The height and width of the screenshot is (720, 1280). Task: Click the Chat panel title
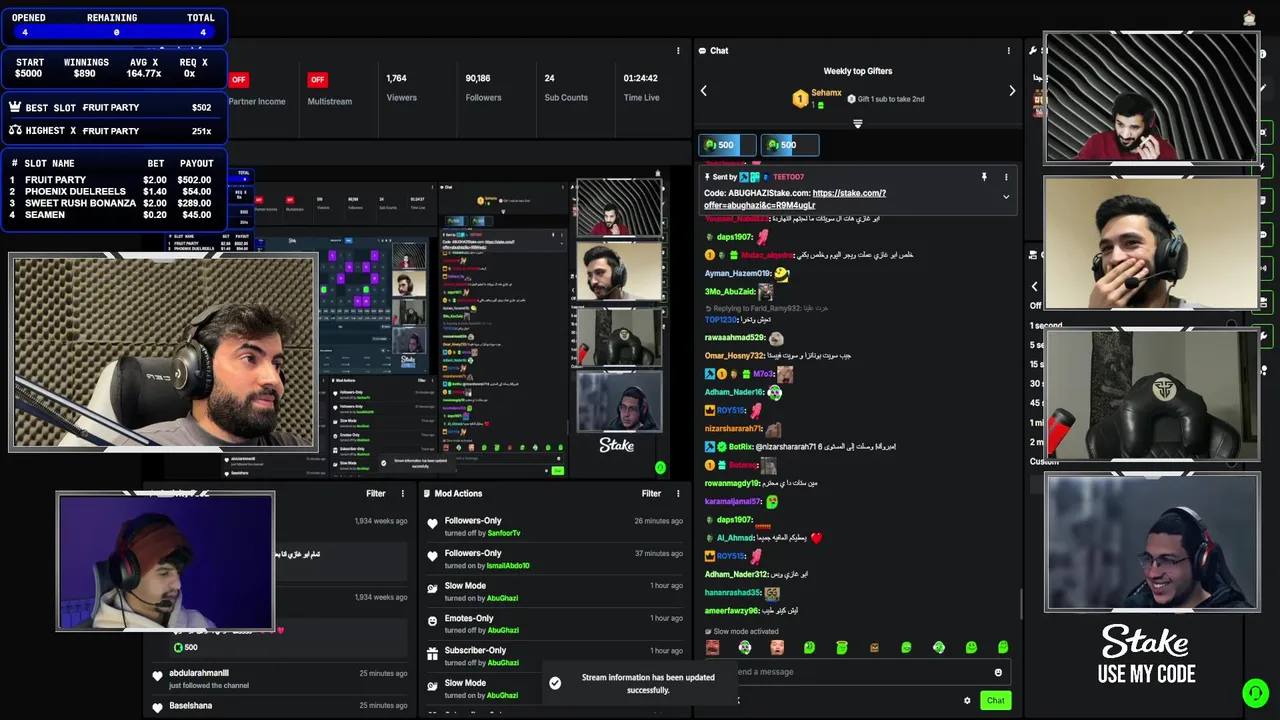click(x=719, y=51)
